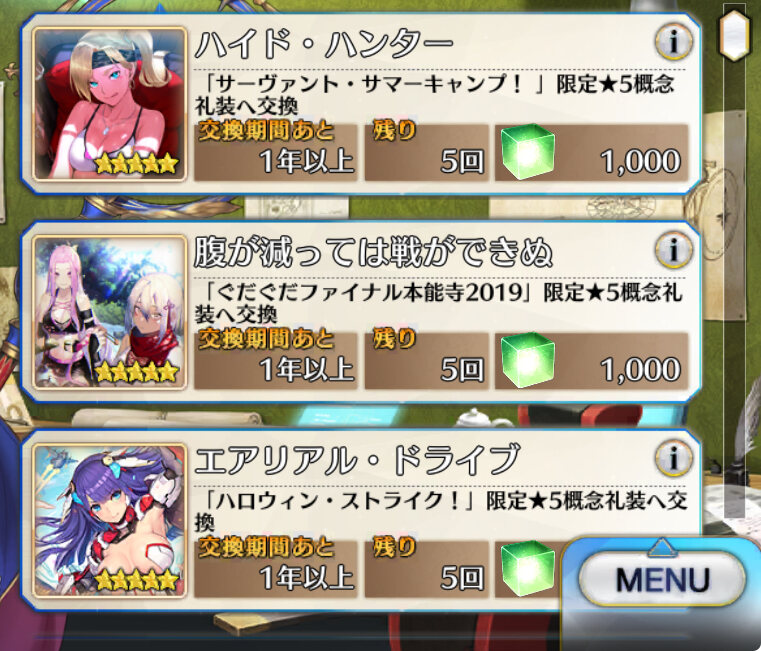Click the scrollbar track below the handle
761x651 pixels.
coord(734,291)
